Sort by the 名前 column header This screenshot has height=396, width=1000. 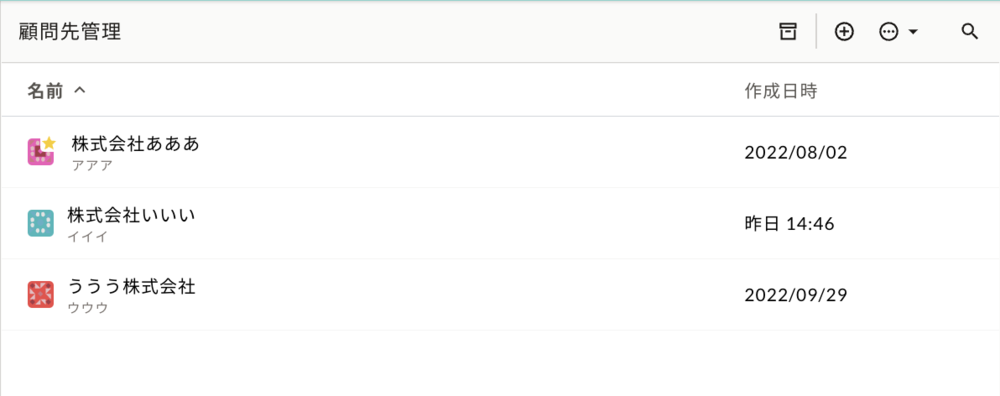[x=45, y=91]
